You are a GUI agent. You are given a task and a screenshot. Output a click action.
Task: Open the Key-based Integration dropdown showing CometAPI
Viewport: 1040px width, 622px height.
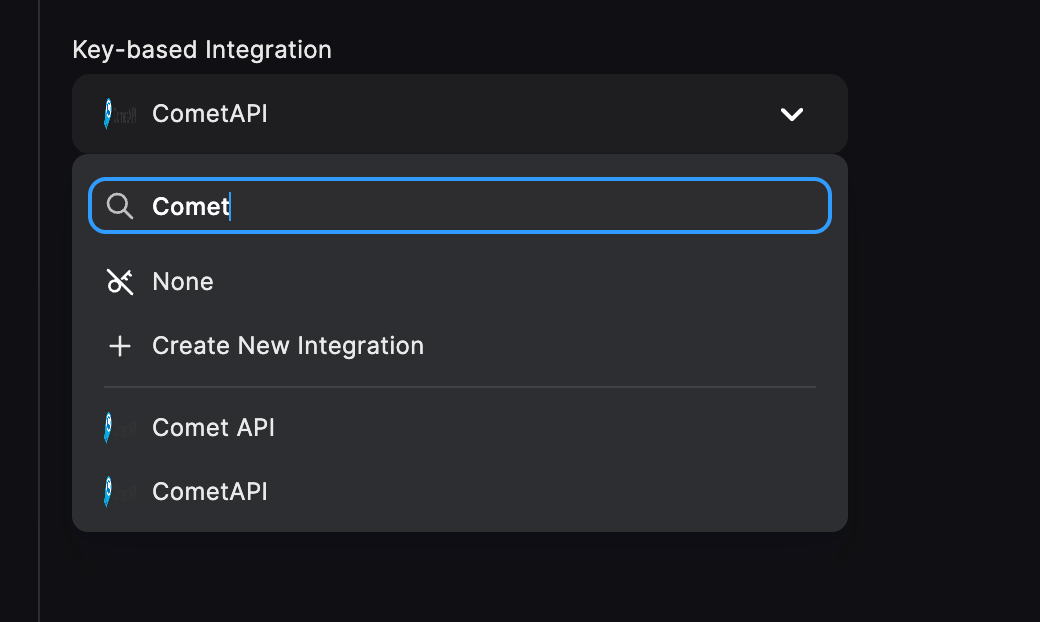tap(460, 114)
